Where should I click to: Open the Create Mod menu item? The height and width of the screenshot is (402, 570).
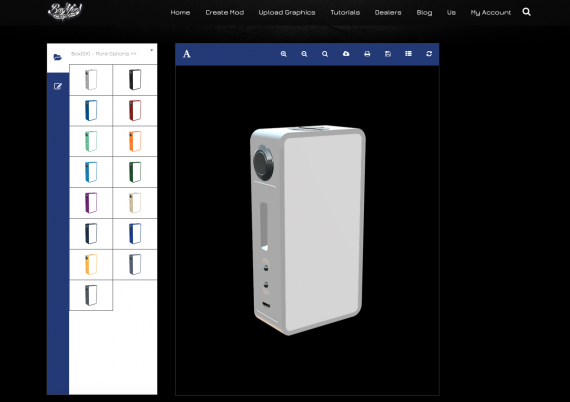click(225, 12)
